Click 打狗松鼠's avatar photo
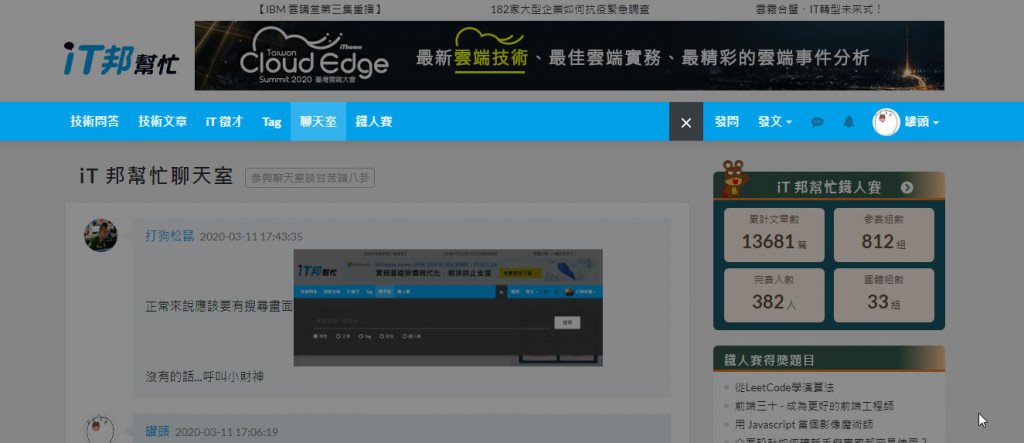 (x=101, y=235)
